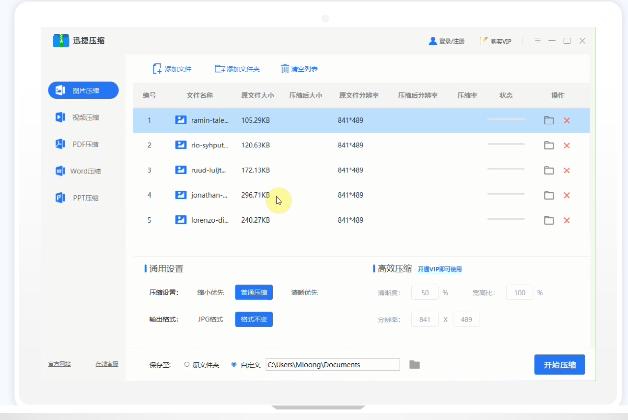The width and height of the screenshot is (628, 420).
Task: Select 原文件夹 save location radio button
Action: [187, 365]
